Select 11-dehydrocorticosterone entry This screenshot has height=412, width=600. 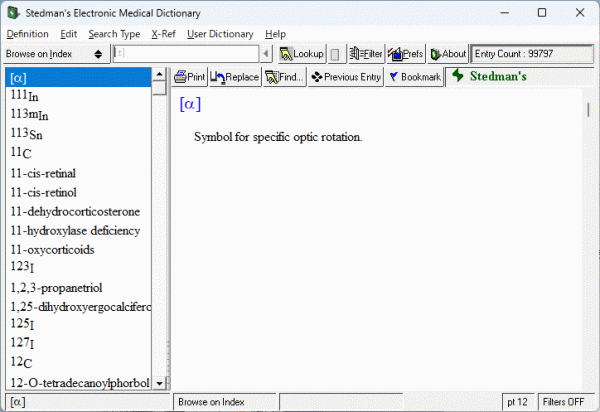78,212
